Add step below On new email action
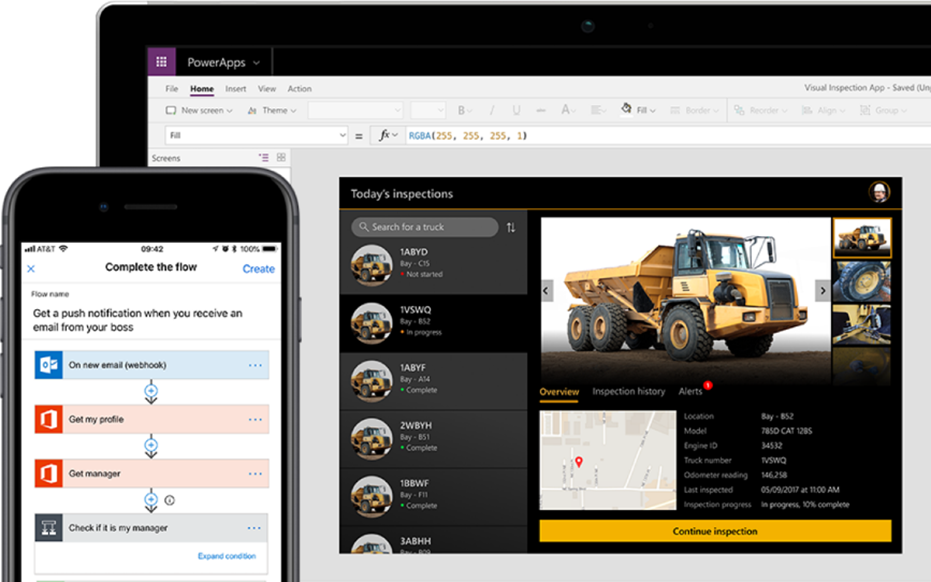The width and height of the screenshot is (931, 582). (151, 391)
